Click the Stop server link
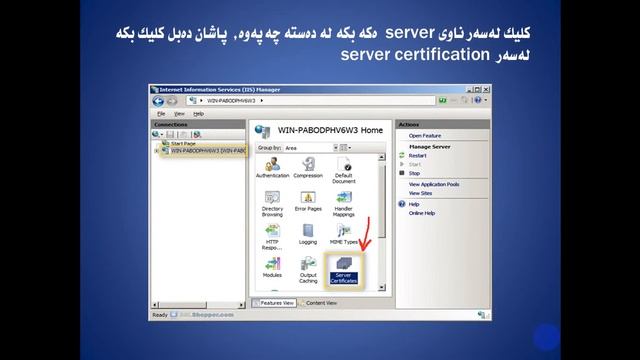This screenshot has width=640, height=360. [414, 173]
